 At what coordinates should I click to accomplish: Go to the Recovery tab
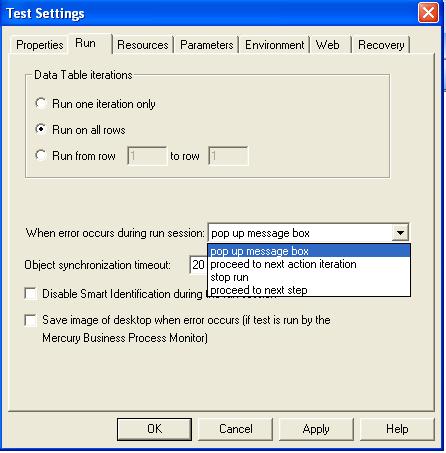point(381,45)
